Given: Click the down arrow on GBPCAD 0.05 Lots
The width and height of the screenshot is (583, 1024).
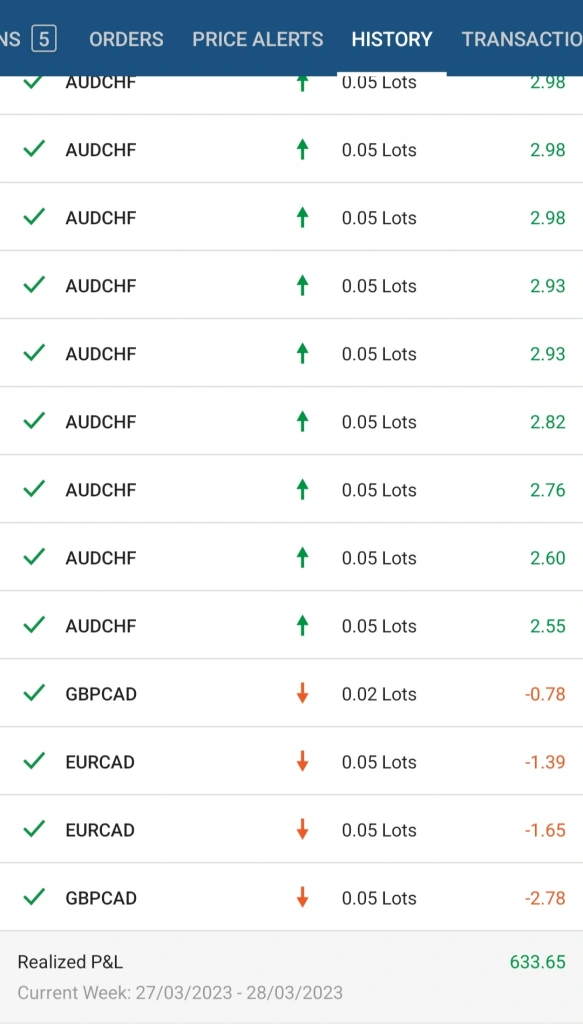Looking at the screenshot, I should 302,897.
